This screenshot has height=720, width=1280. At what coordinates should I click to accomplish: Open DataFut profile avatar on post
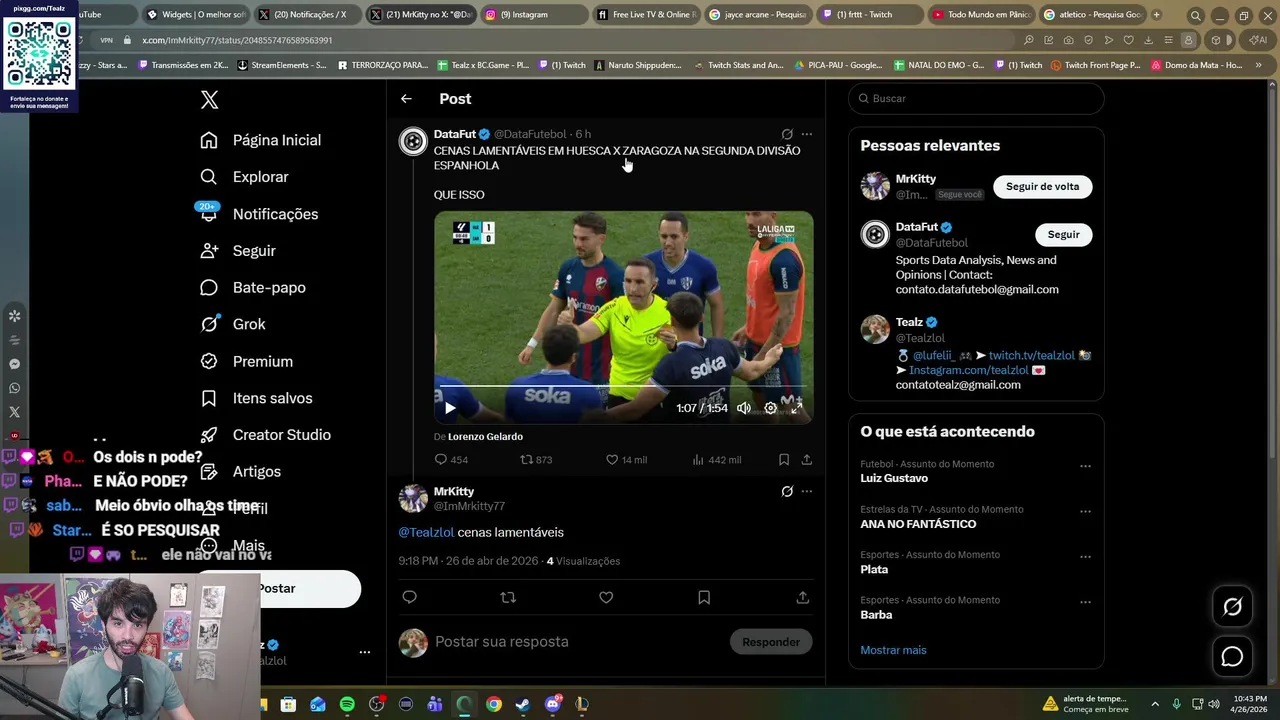click(413, 141)
